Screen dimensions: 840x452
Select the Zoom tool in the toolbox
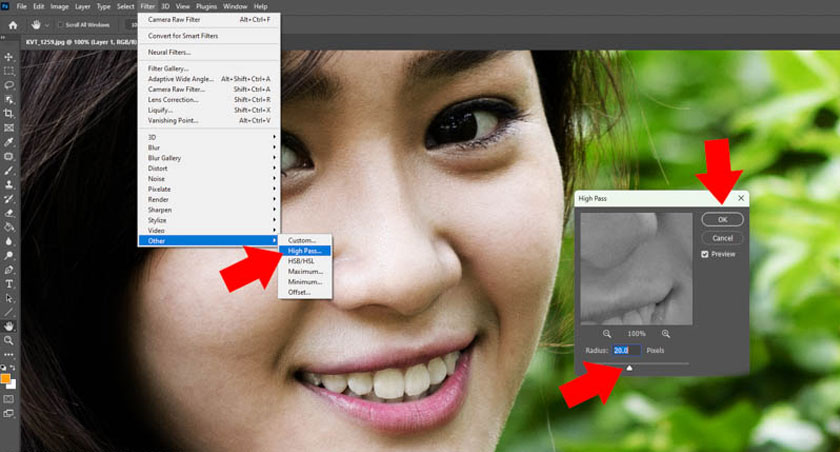(x=9, y=341)
